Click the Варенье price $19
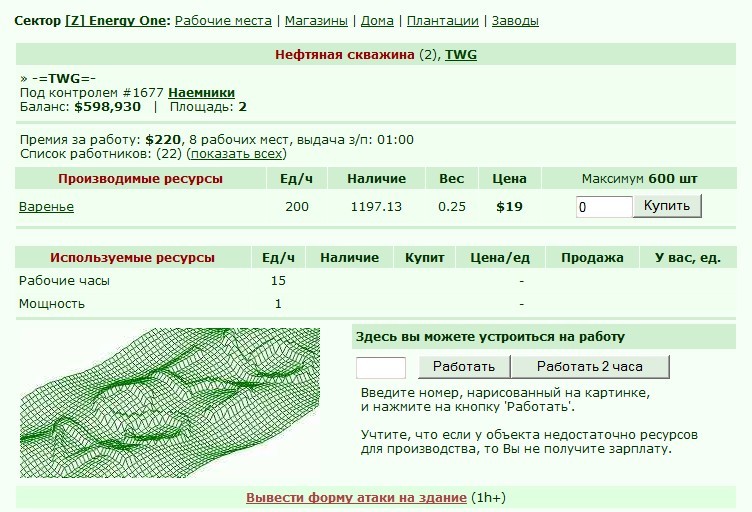The height and width of the screenshot is (512, 752). [509, 207]
